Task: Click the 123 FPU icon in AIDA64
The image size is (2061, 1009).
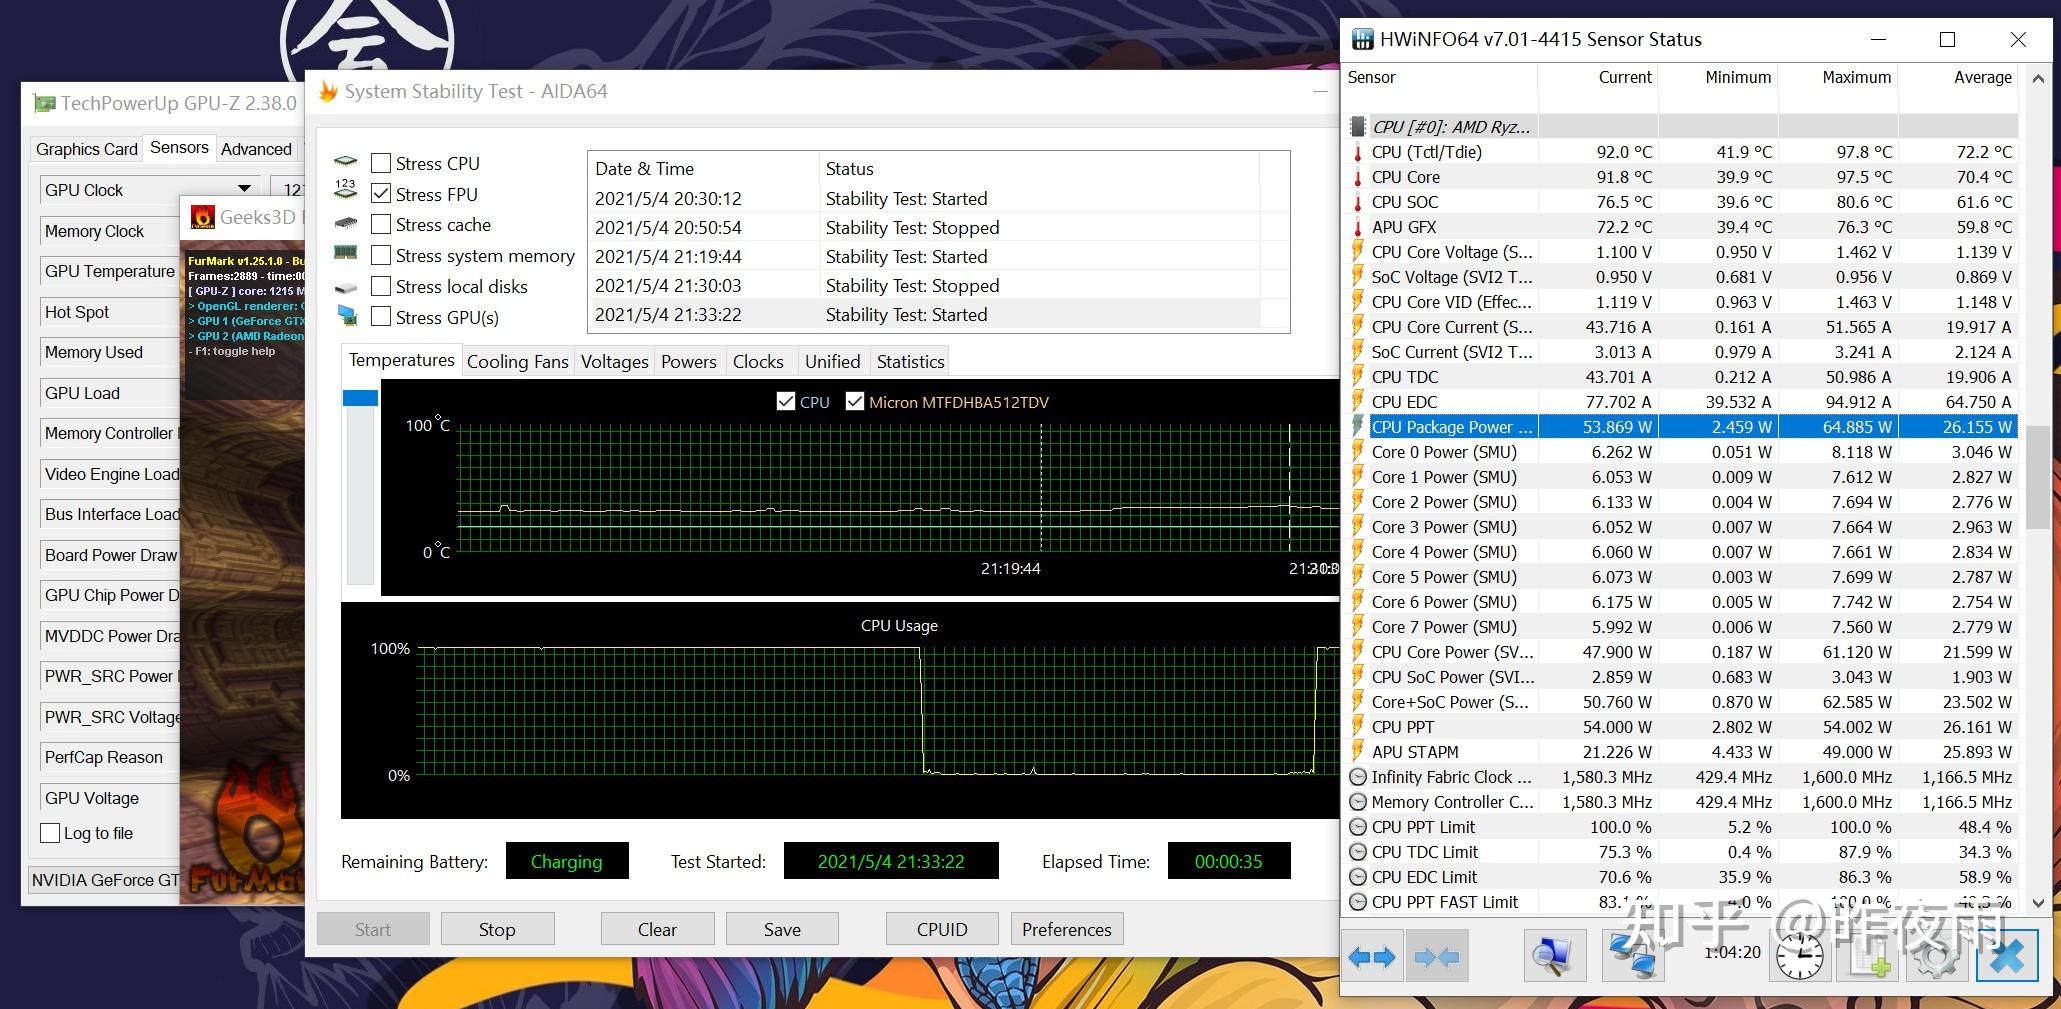Action: 345,190
